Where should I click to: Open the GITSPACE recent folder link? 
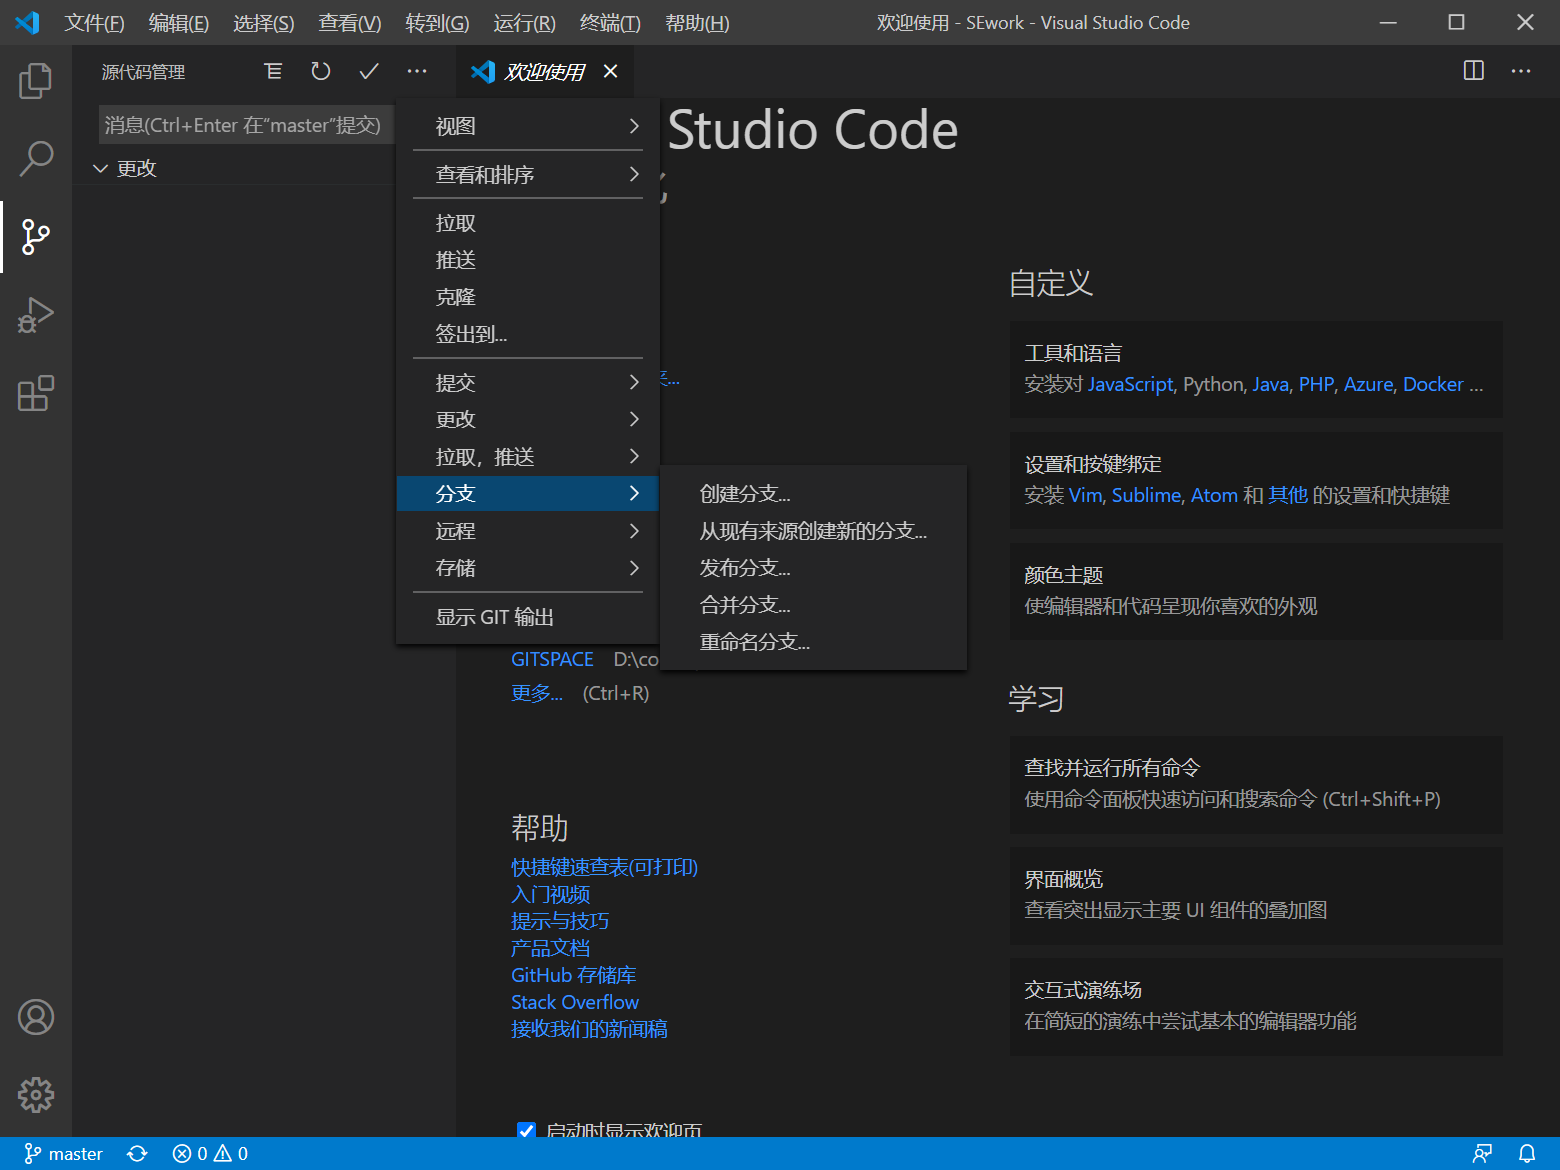(x=552, y=659)
